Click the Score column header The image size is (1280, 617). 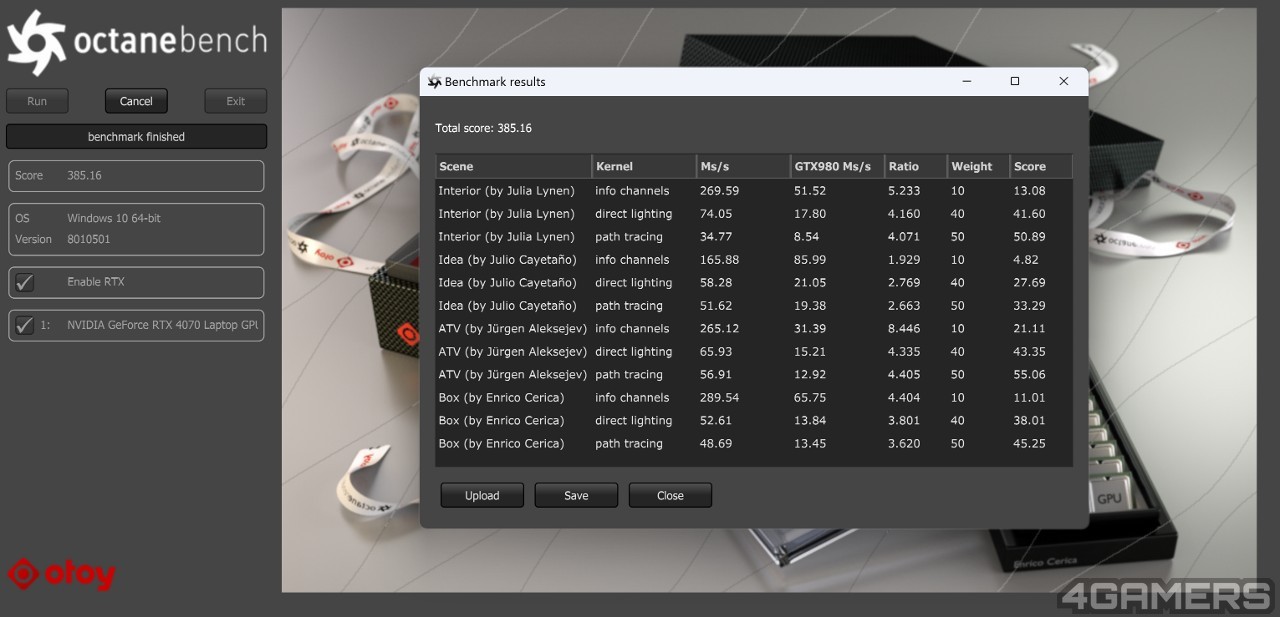click(1041, 166)
